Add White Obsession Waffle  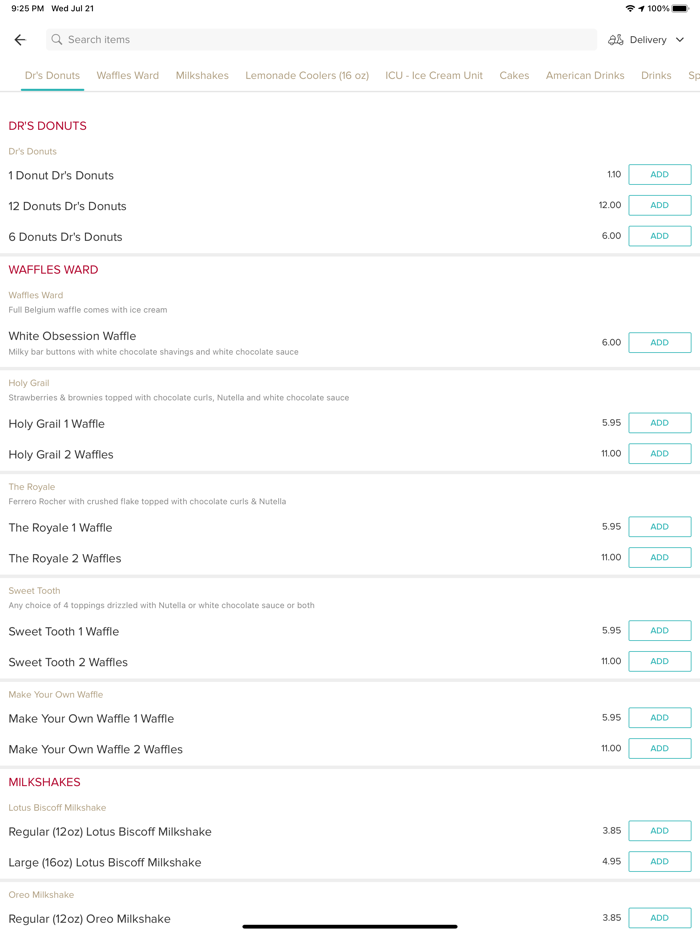[x=659, y=343]
